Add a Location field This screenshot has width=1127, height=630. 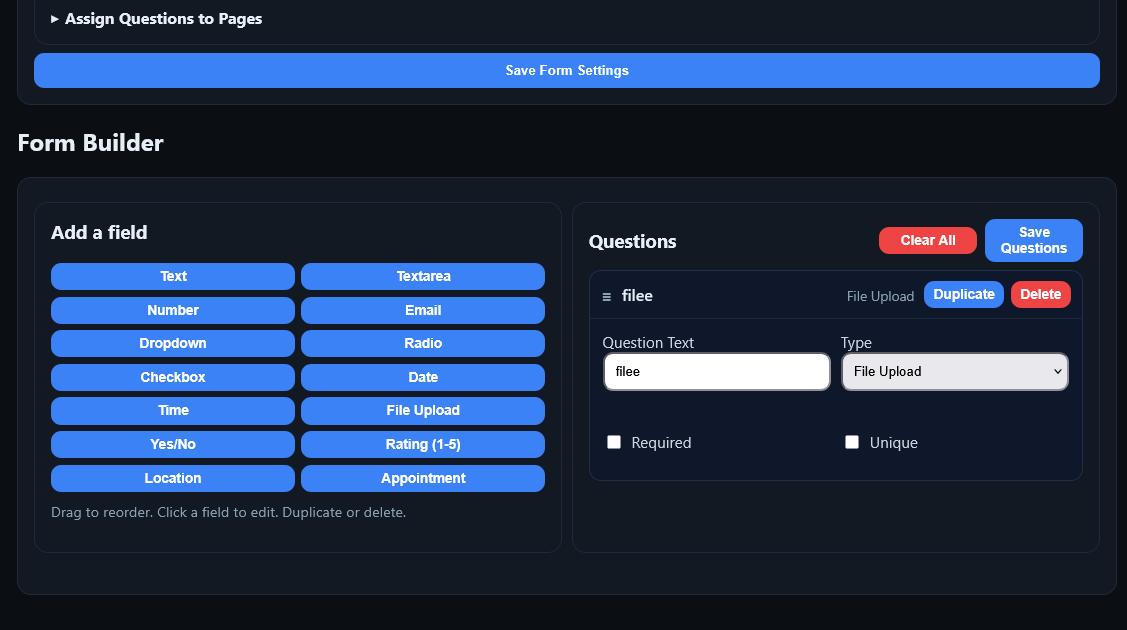tap(173, 479)
